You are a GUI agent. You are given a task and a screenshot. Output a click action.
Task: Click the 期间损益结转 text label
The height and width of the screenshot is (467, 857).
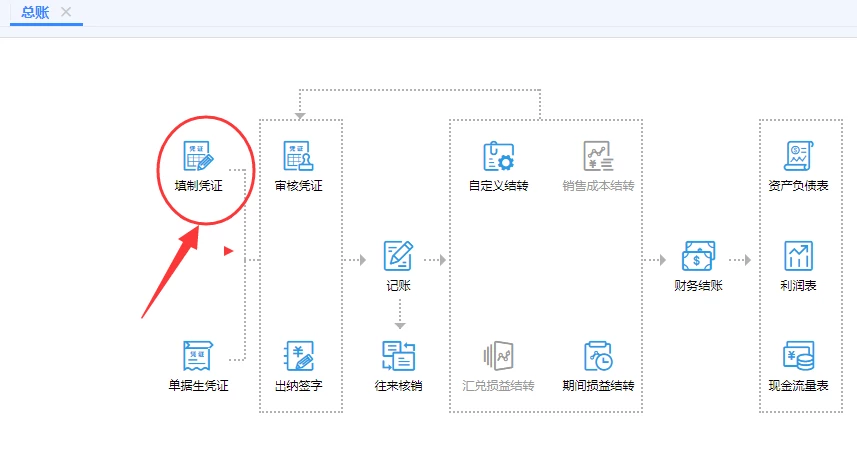pyautogui.click(x=598, y=385)
